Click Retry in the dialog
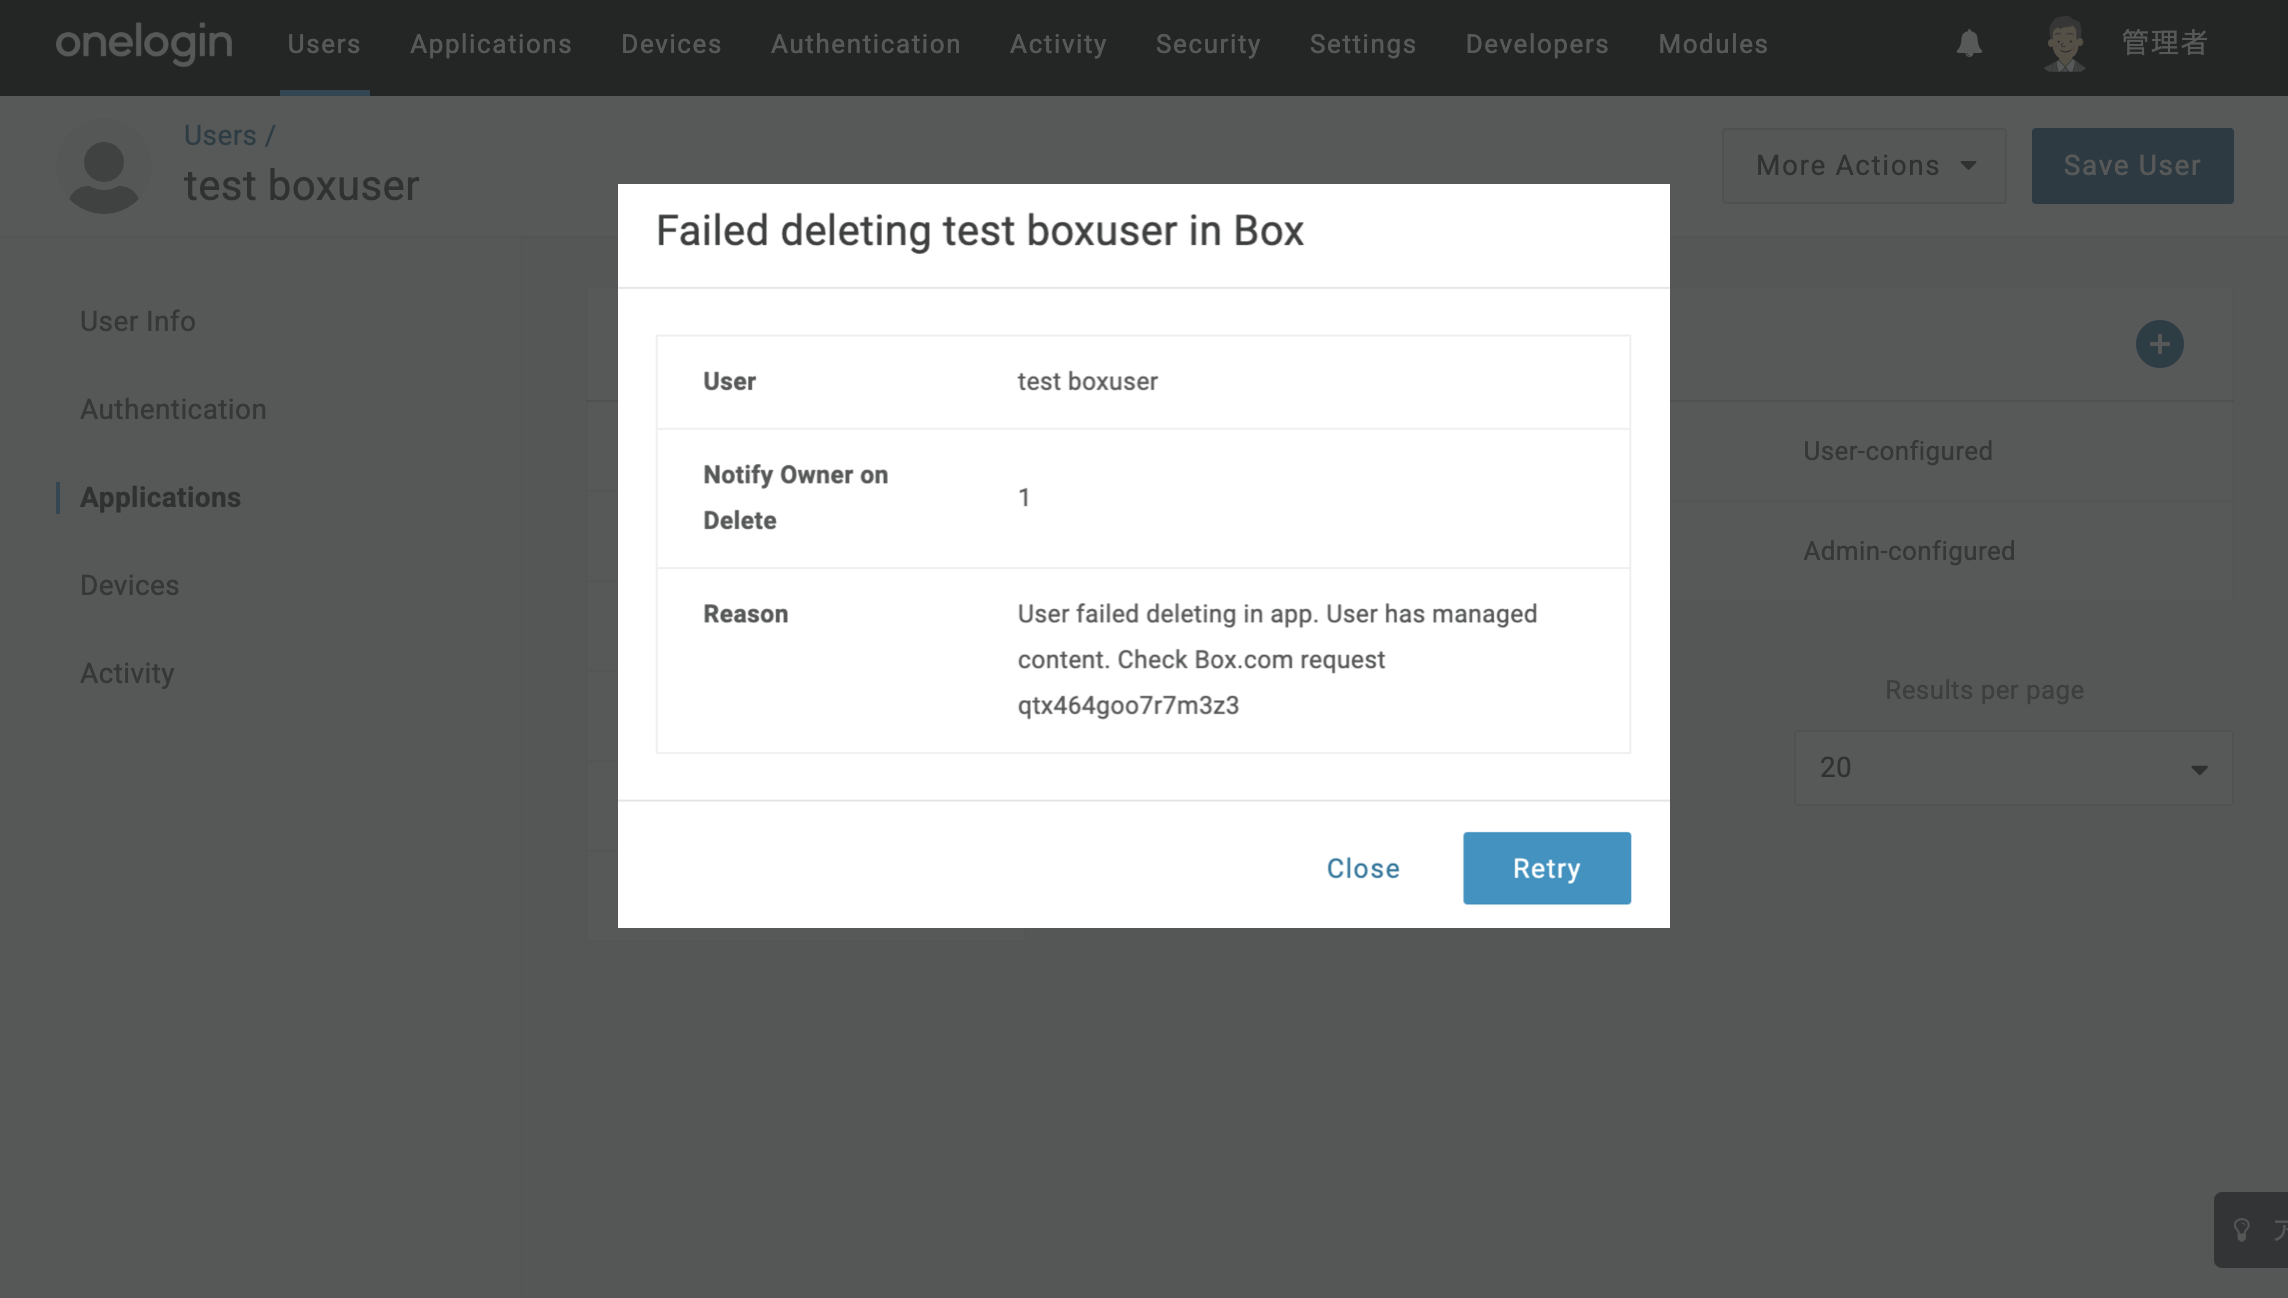 click(x=1546, y=868)
